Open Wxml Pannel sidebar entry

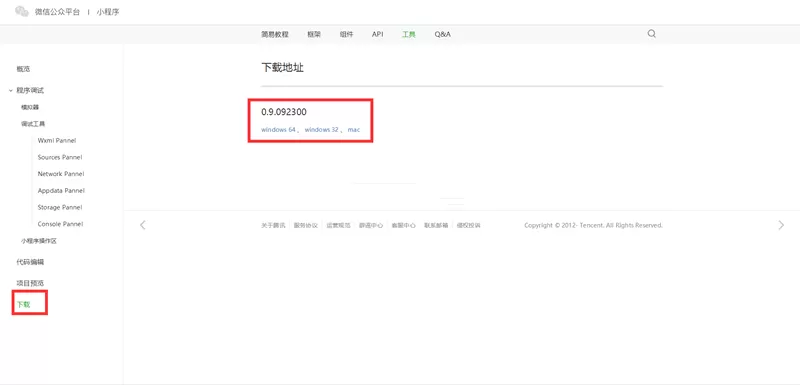point(57,140)
